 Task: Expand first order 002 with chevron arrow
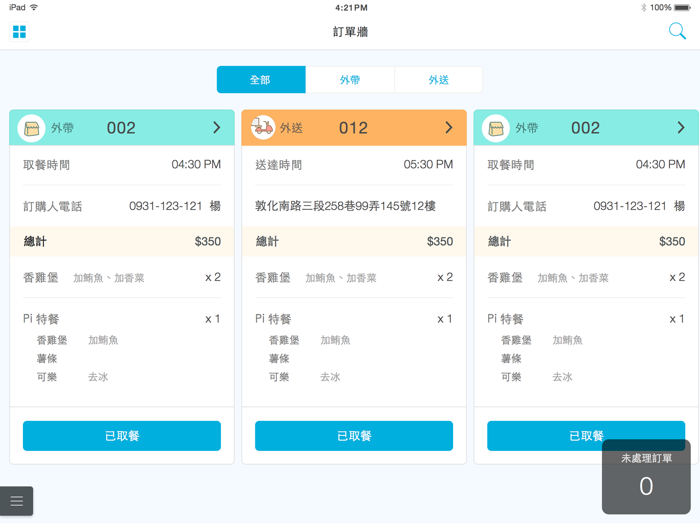216,128
